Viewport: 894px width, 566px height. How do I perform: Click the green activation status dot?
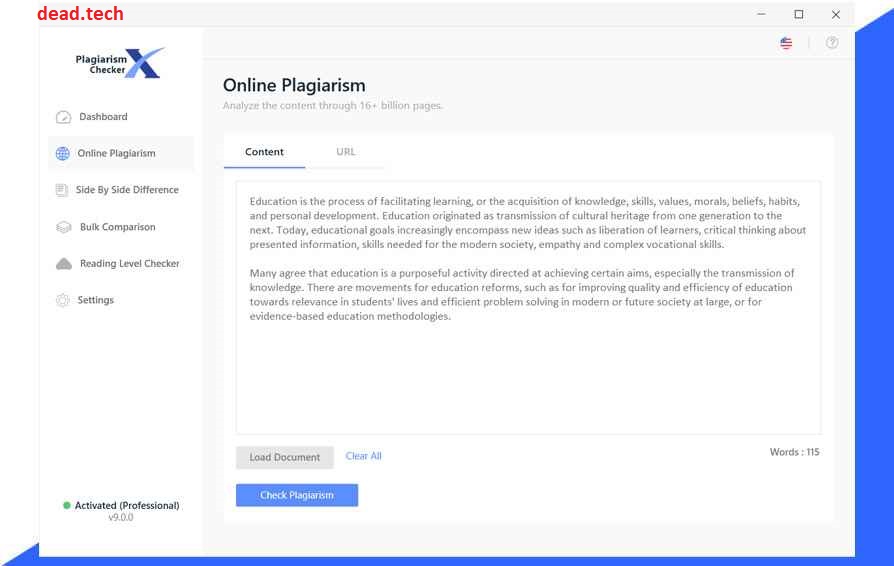point(67,505)
